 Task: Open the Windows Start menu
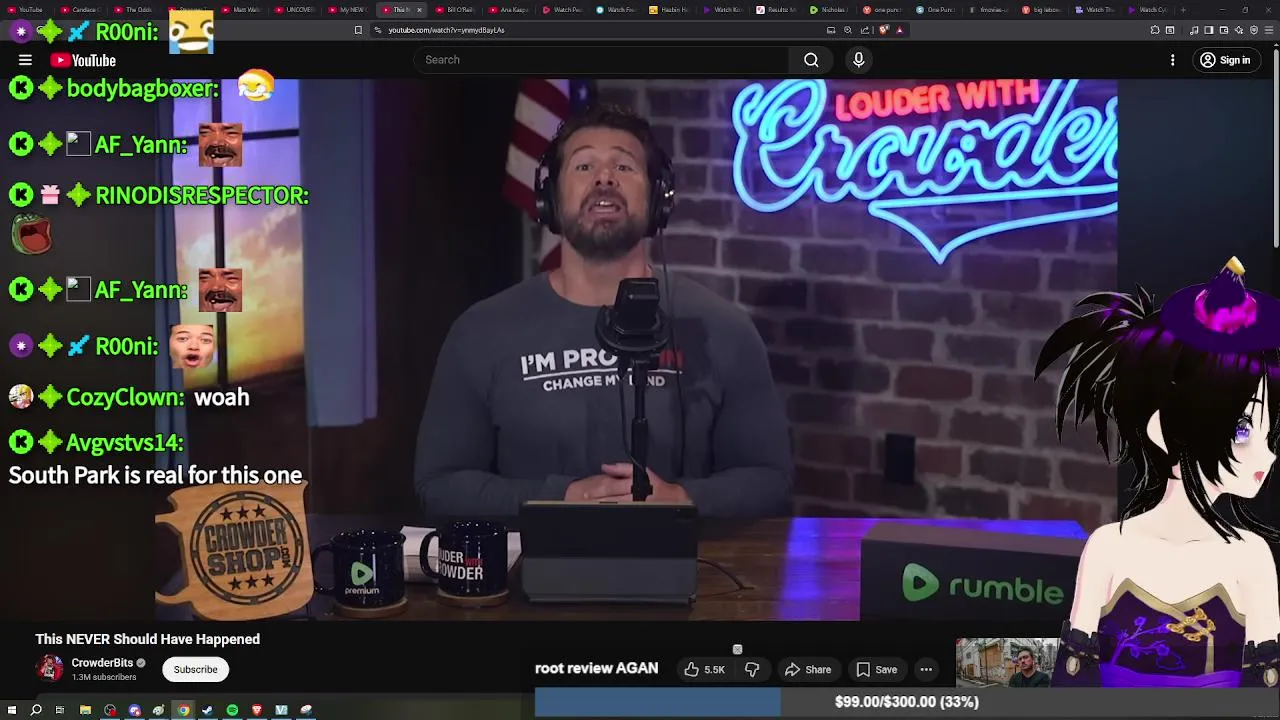pos(12,710)
